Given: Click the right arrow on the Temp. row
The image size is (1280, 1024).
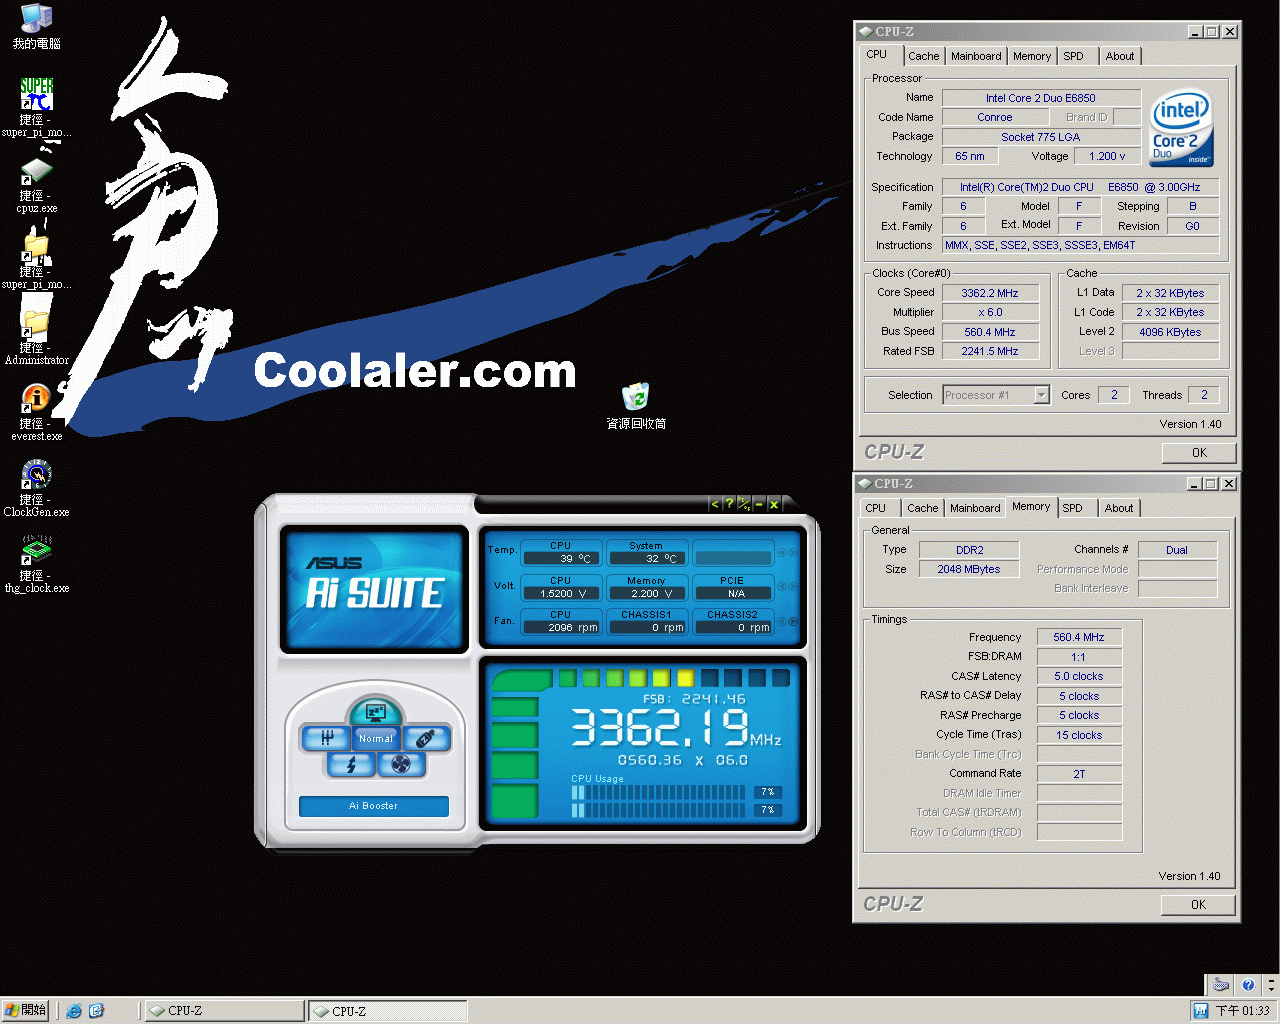Looking at the screenshot, I should 794,552.
